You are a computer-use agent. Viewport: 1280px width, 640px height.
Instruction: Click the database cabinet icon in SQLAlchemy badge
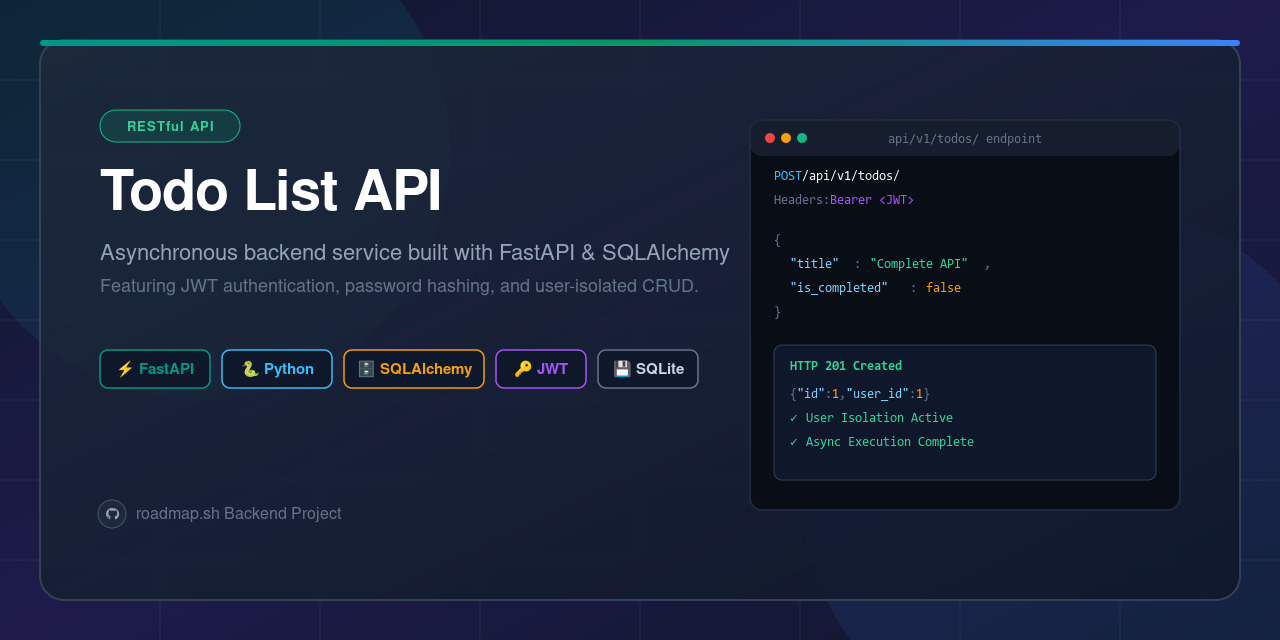366,369
